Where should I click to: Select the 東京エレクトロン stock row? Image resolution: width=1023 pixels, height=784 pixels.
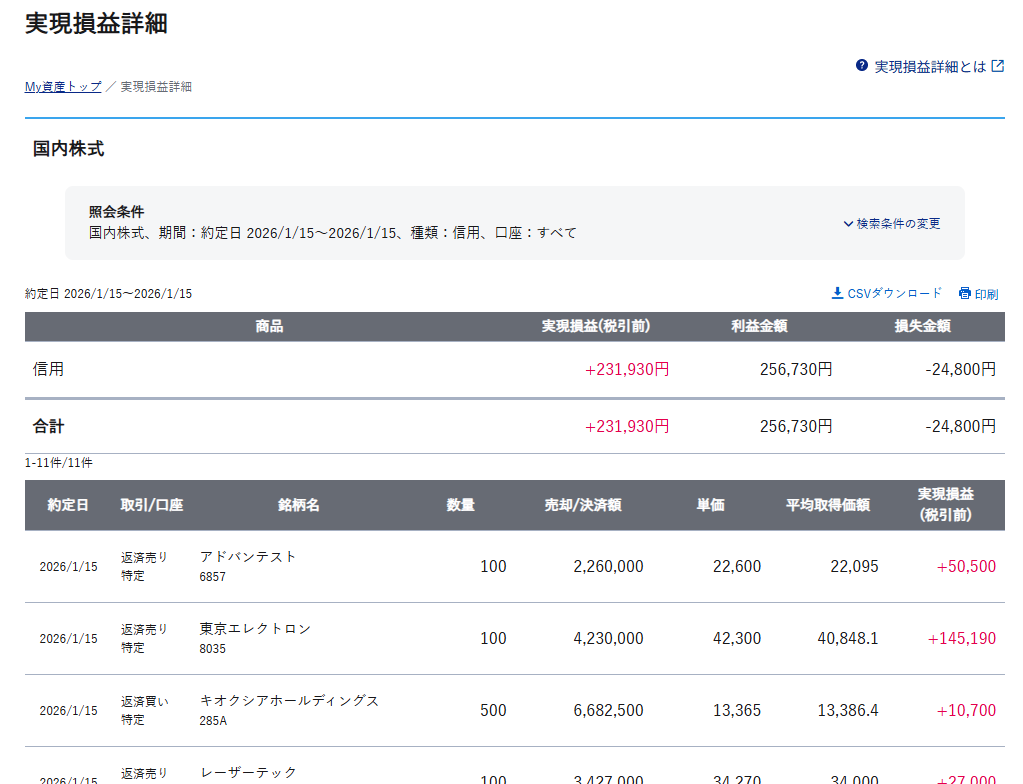coord(255,629)
